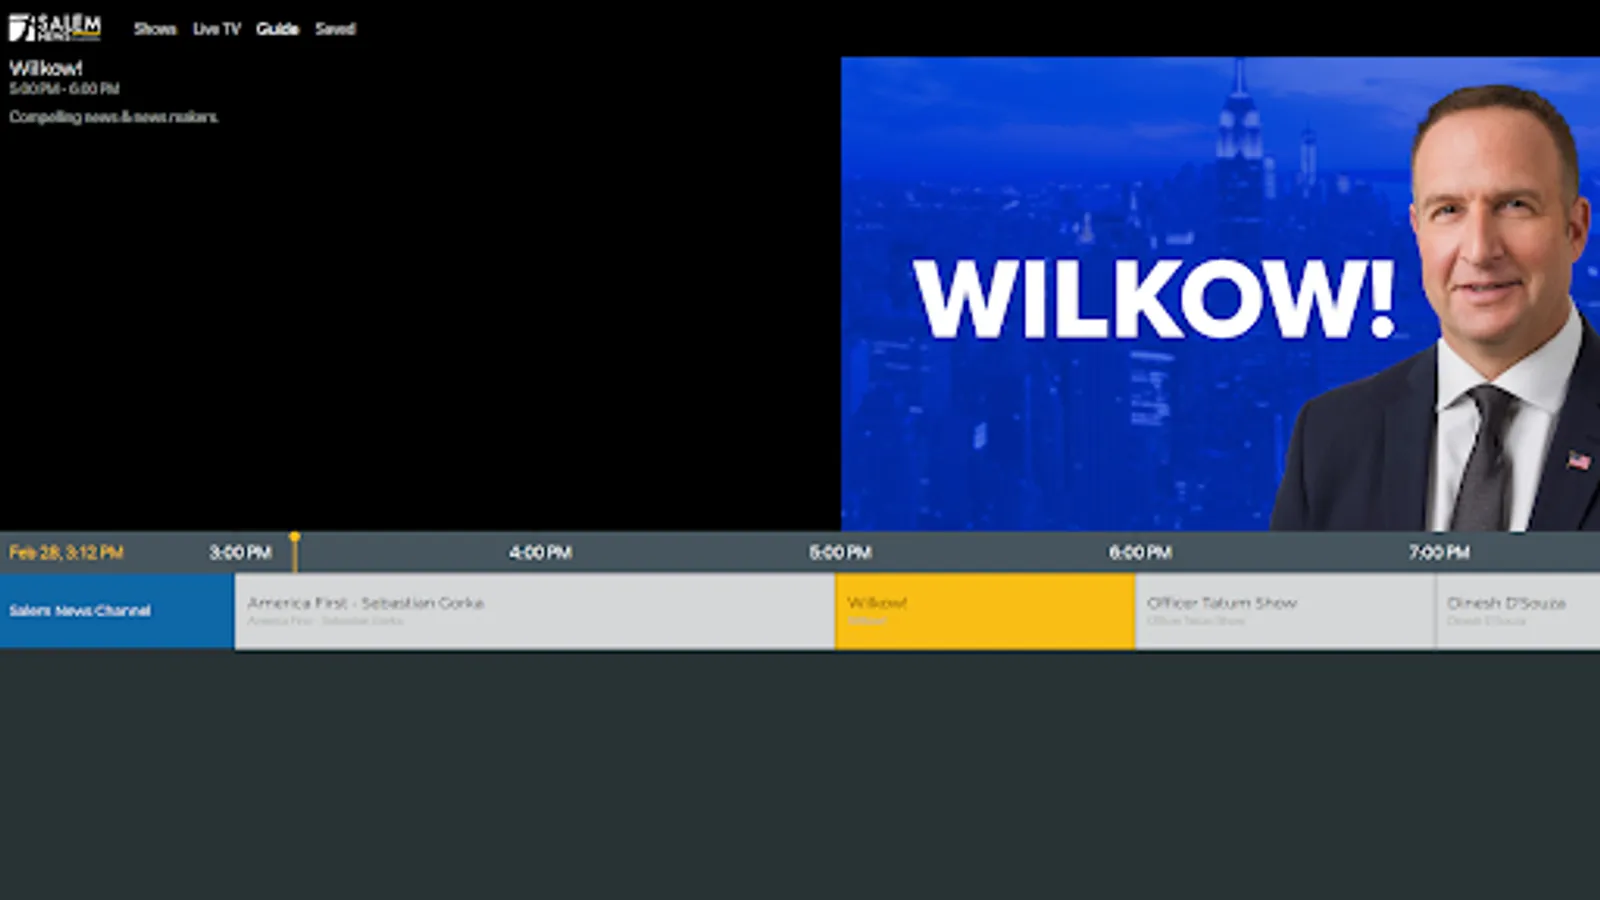Click the 4:00 PM time label

click(540, 552)
